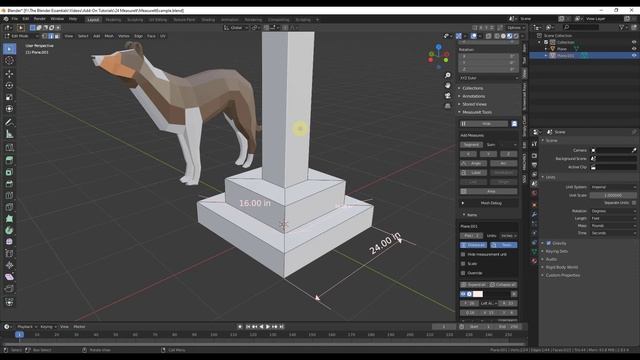Open the Length units dropdown
Screen dimensions: 640x360
tap(613, 218)
